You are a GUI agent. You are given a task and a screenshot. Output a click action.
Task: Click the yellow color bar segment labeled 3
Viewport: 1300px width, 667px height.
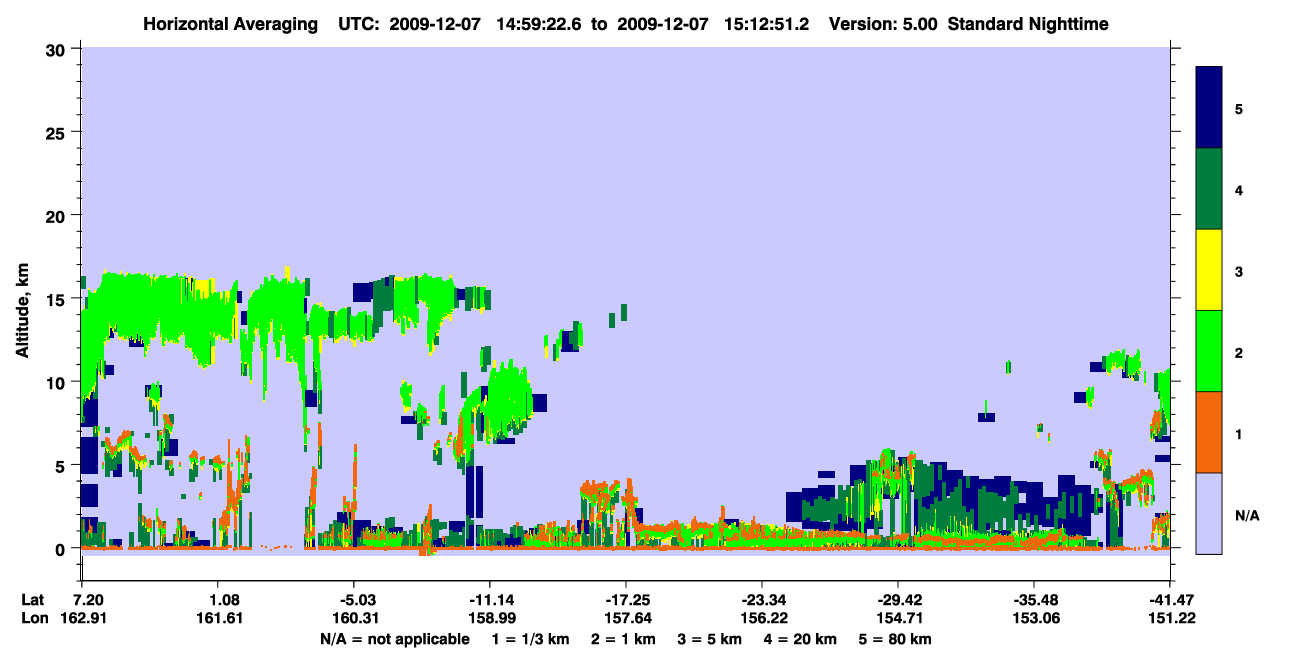click(1209, 270)
